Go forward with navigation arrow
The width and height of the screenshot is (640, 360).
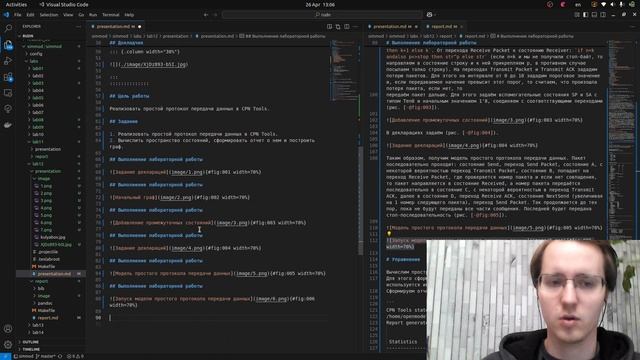[216, 15]
